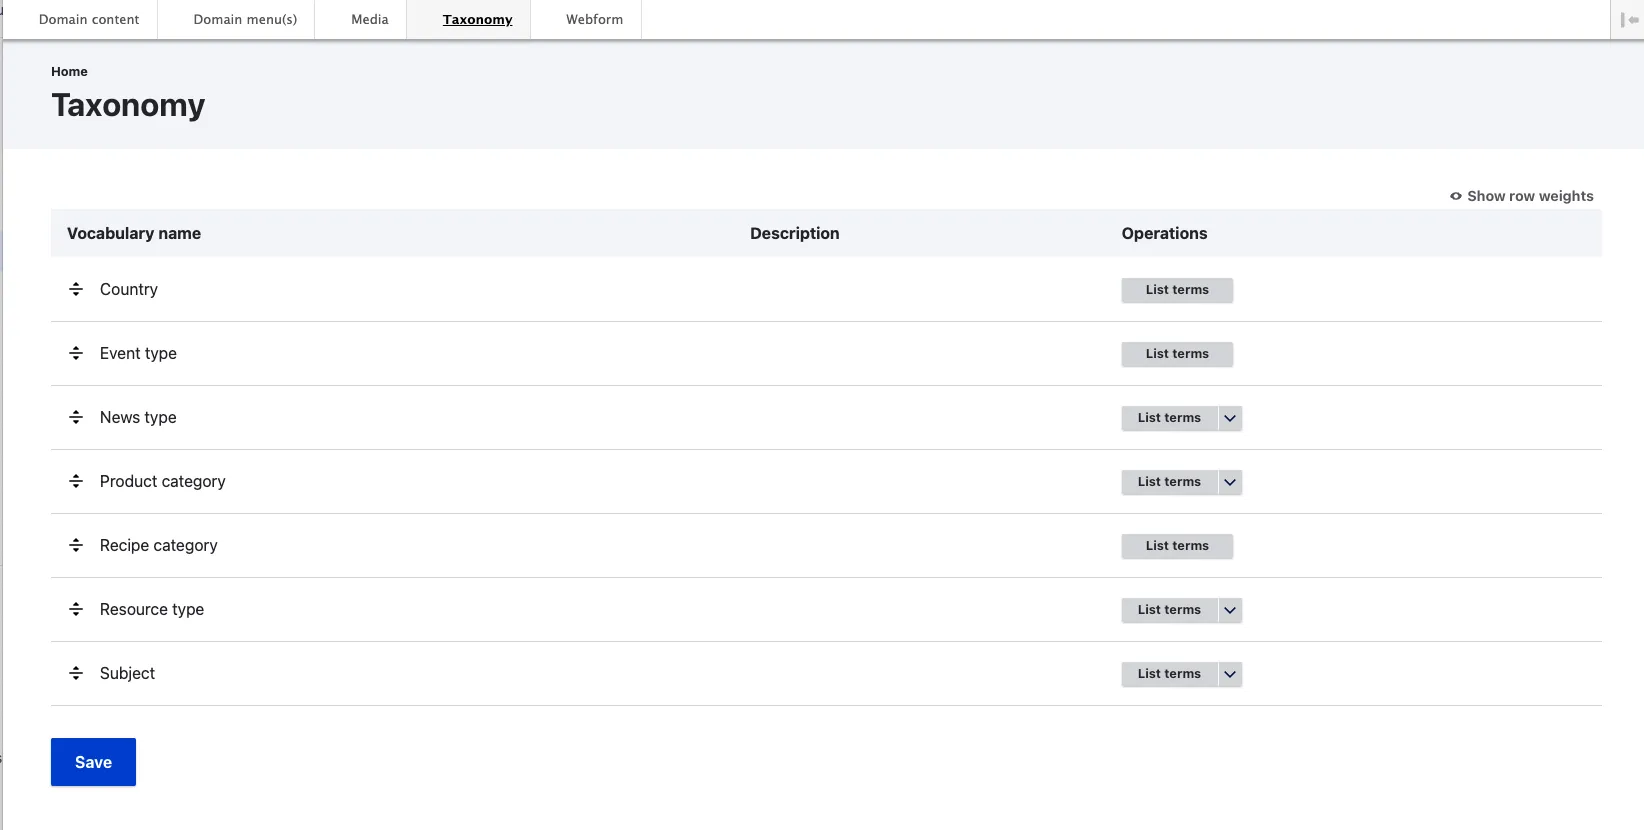Click drag handle beside Event type
The image size is (1644, 830).
tap(76, 353)
